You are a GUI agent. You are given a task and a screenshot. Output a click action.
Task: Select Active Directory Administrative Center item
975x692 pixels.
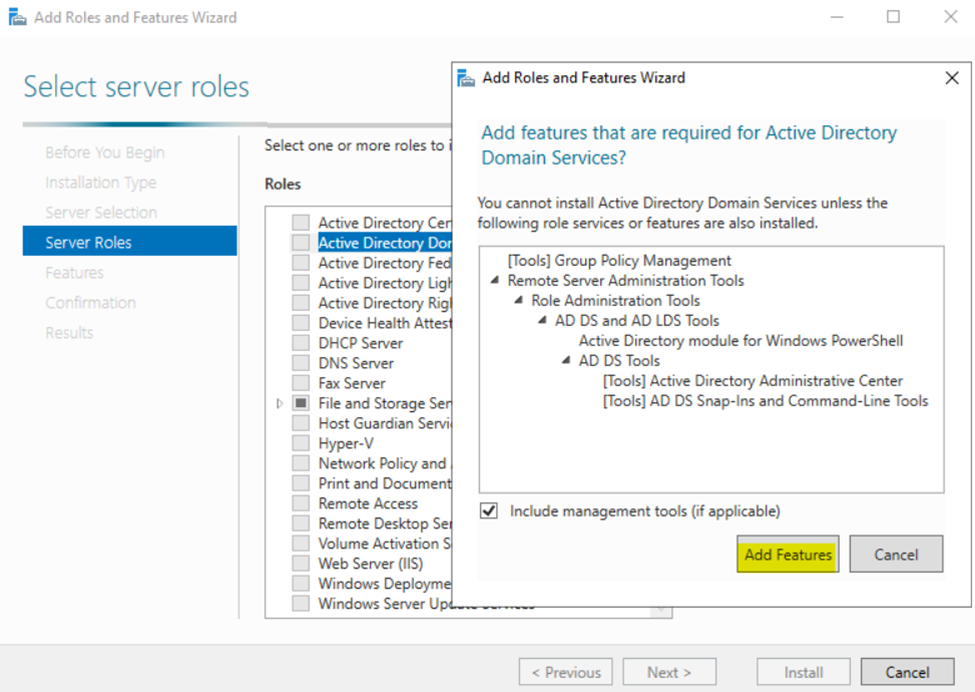(752, 381)
